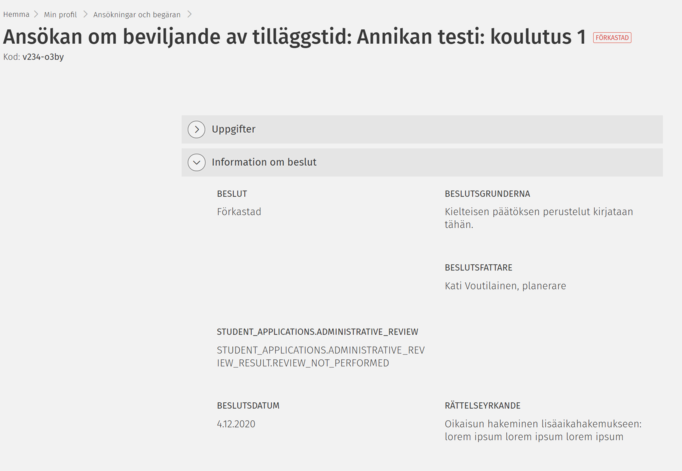The image size is (682, 471).
Task: Click breadcrumb arrow after Hemma
Action: (x=36, y=14)
